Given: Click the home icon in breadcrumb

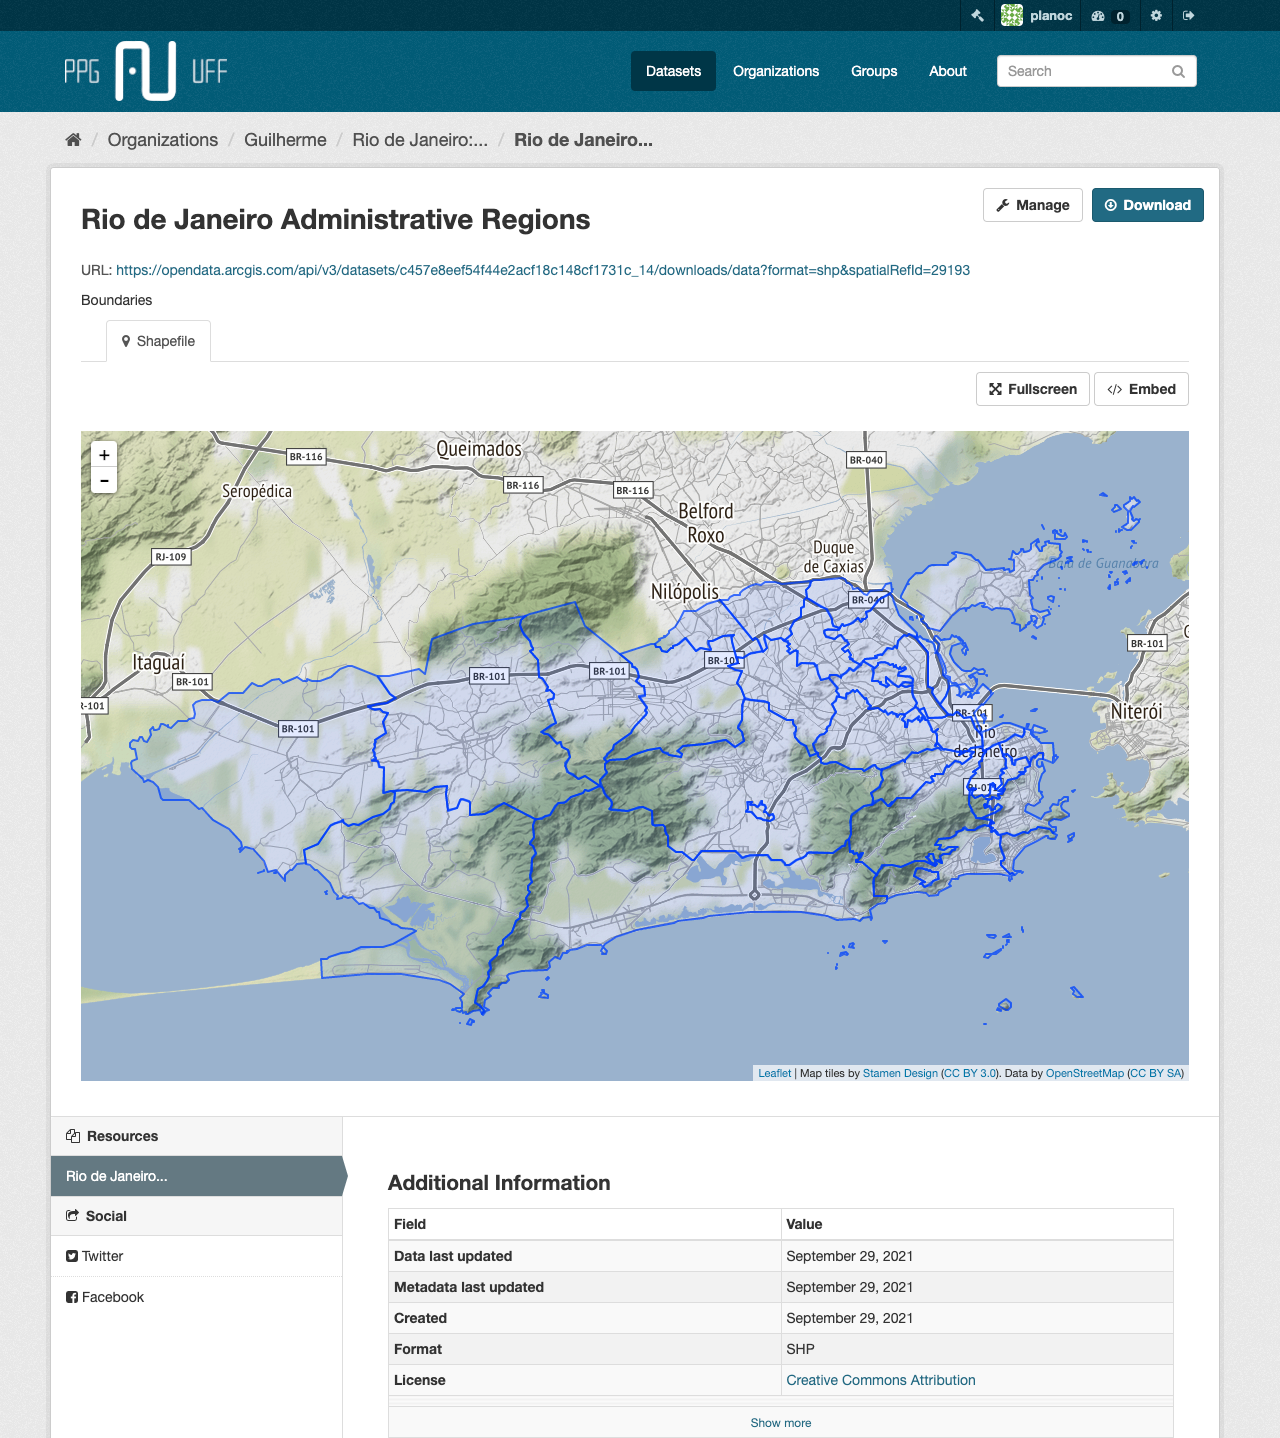Looking at the screenshot, I should point(73,140).
